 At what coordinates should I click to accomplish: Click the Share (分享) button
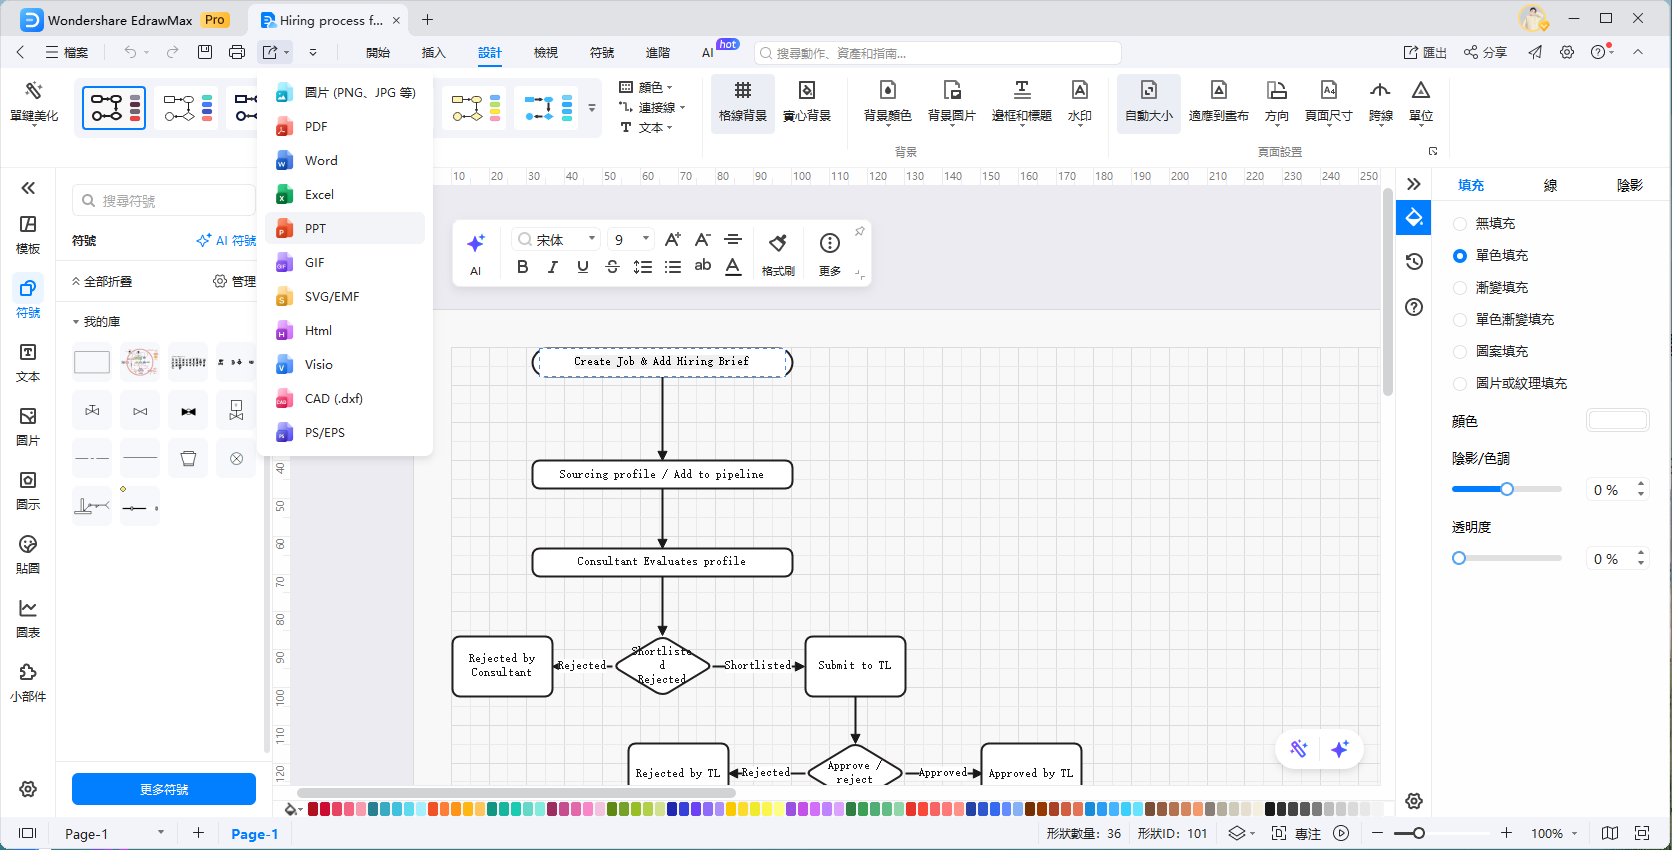[x=1485, y=52]
